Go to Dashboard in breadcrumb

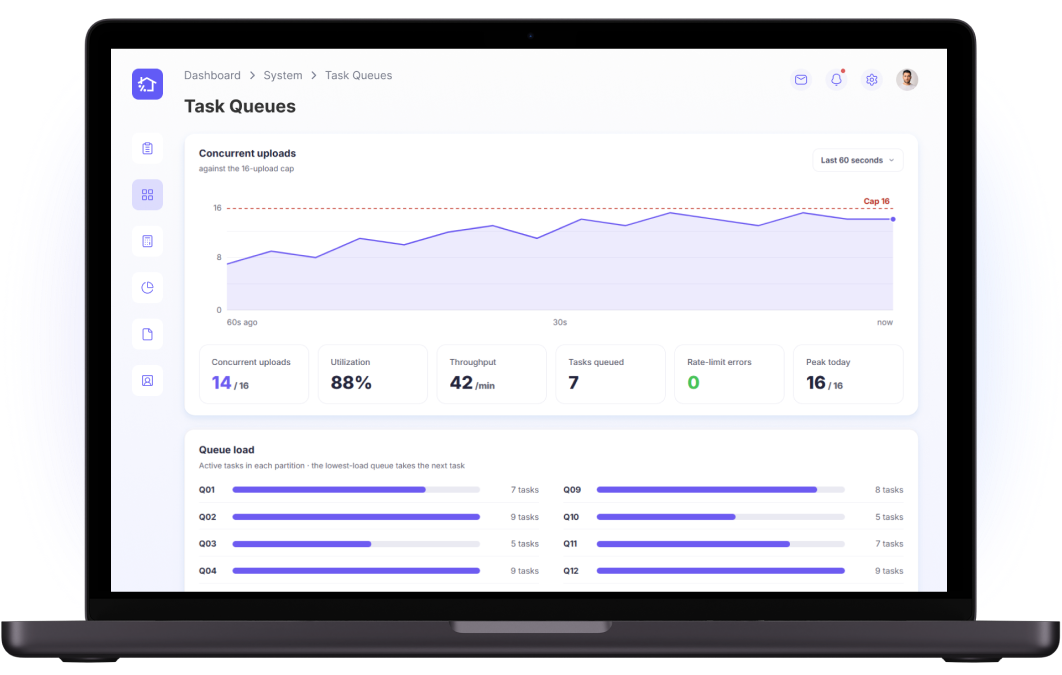pyautogui.click(x=212, y=75)
